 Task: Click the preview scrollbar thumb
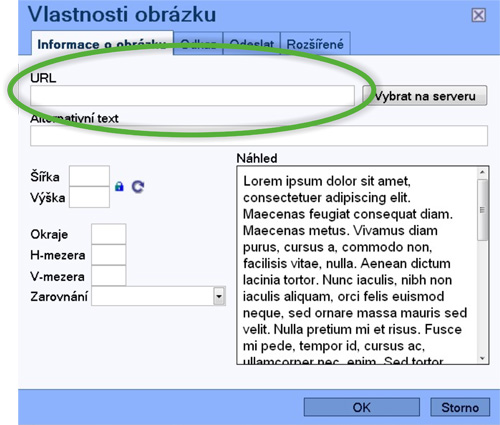coord(482,210)
